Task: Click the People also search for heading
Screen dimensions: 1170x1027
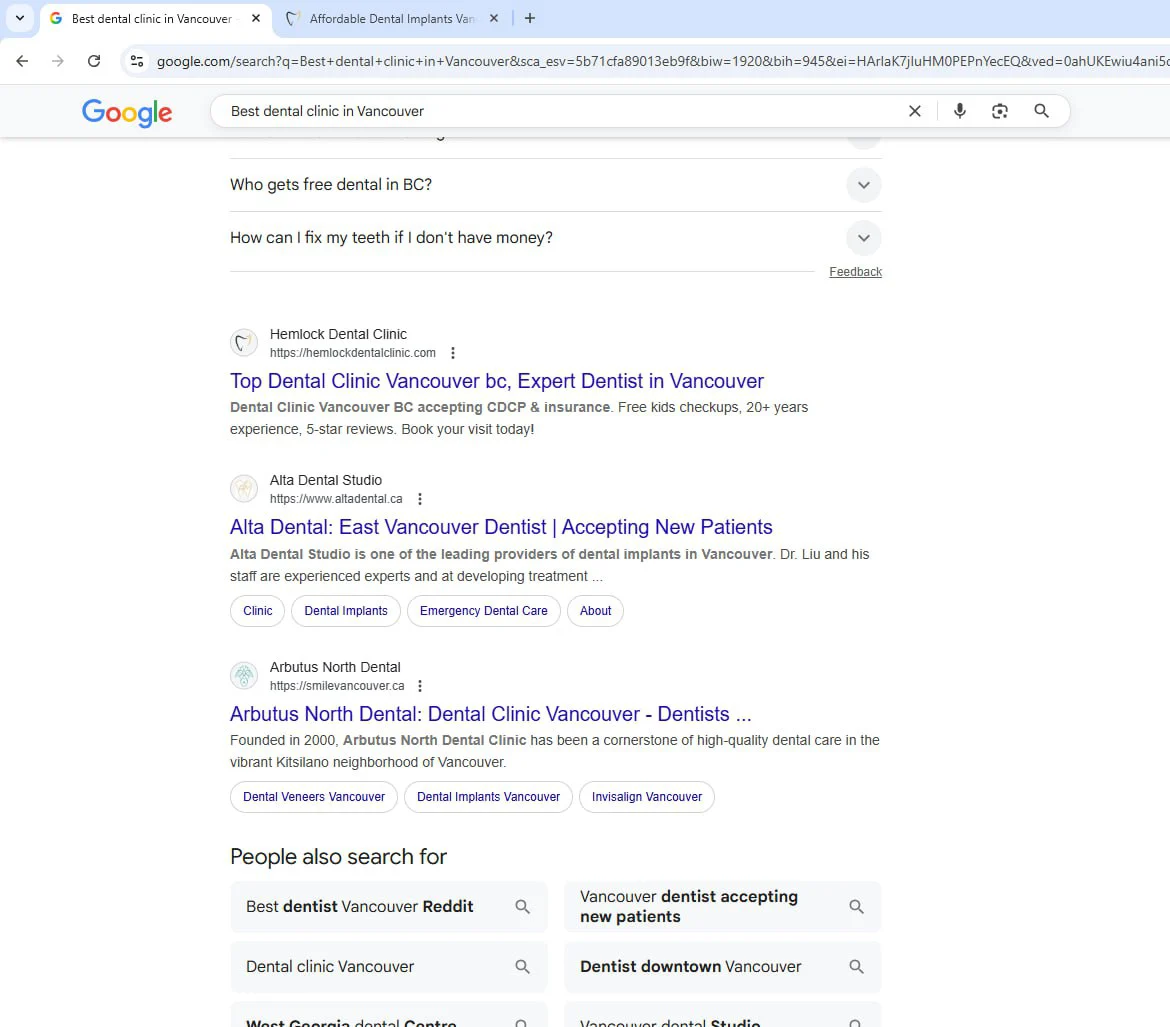Action: [338, 857]
